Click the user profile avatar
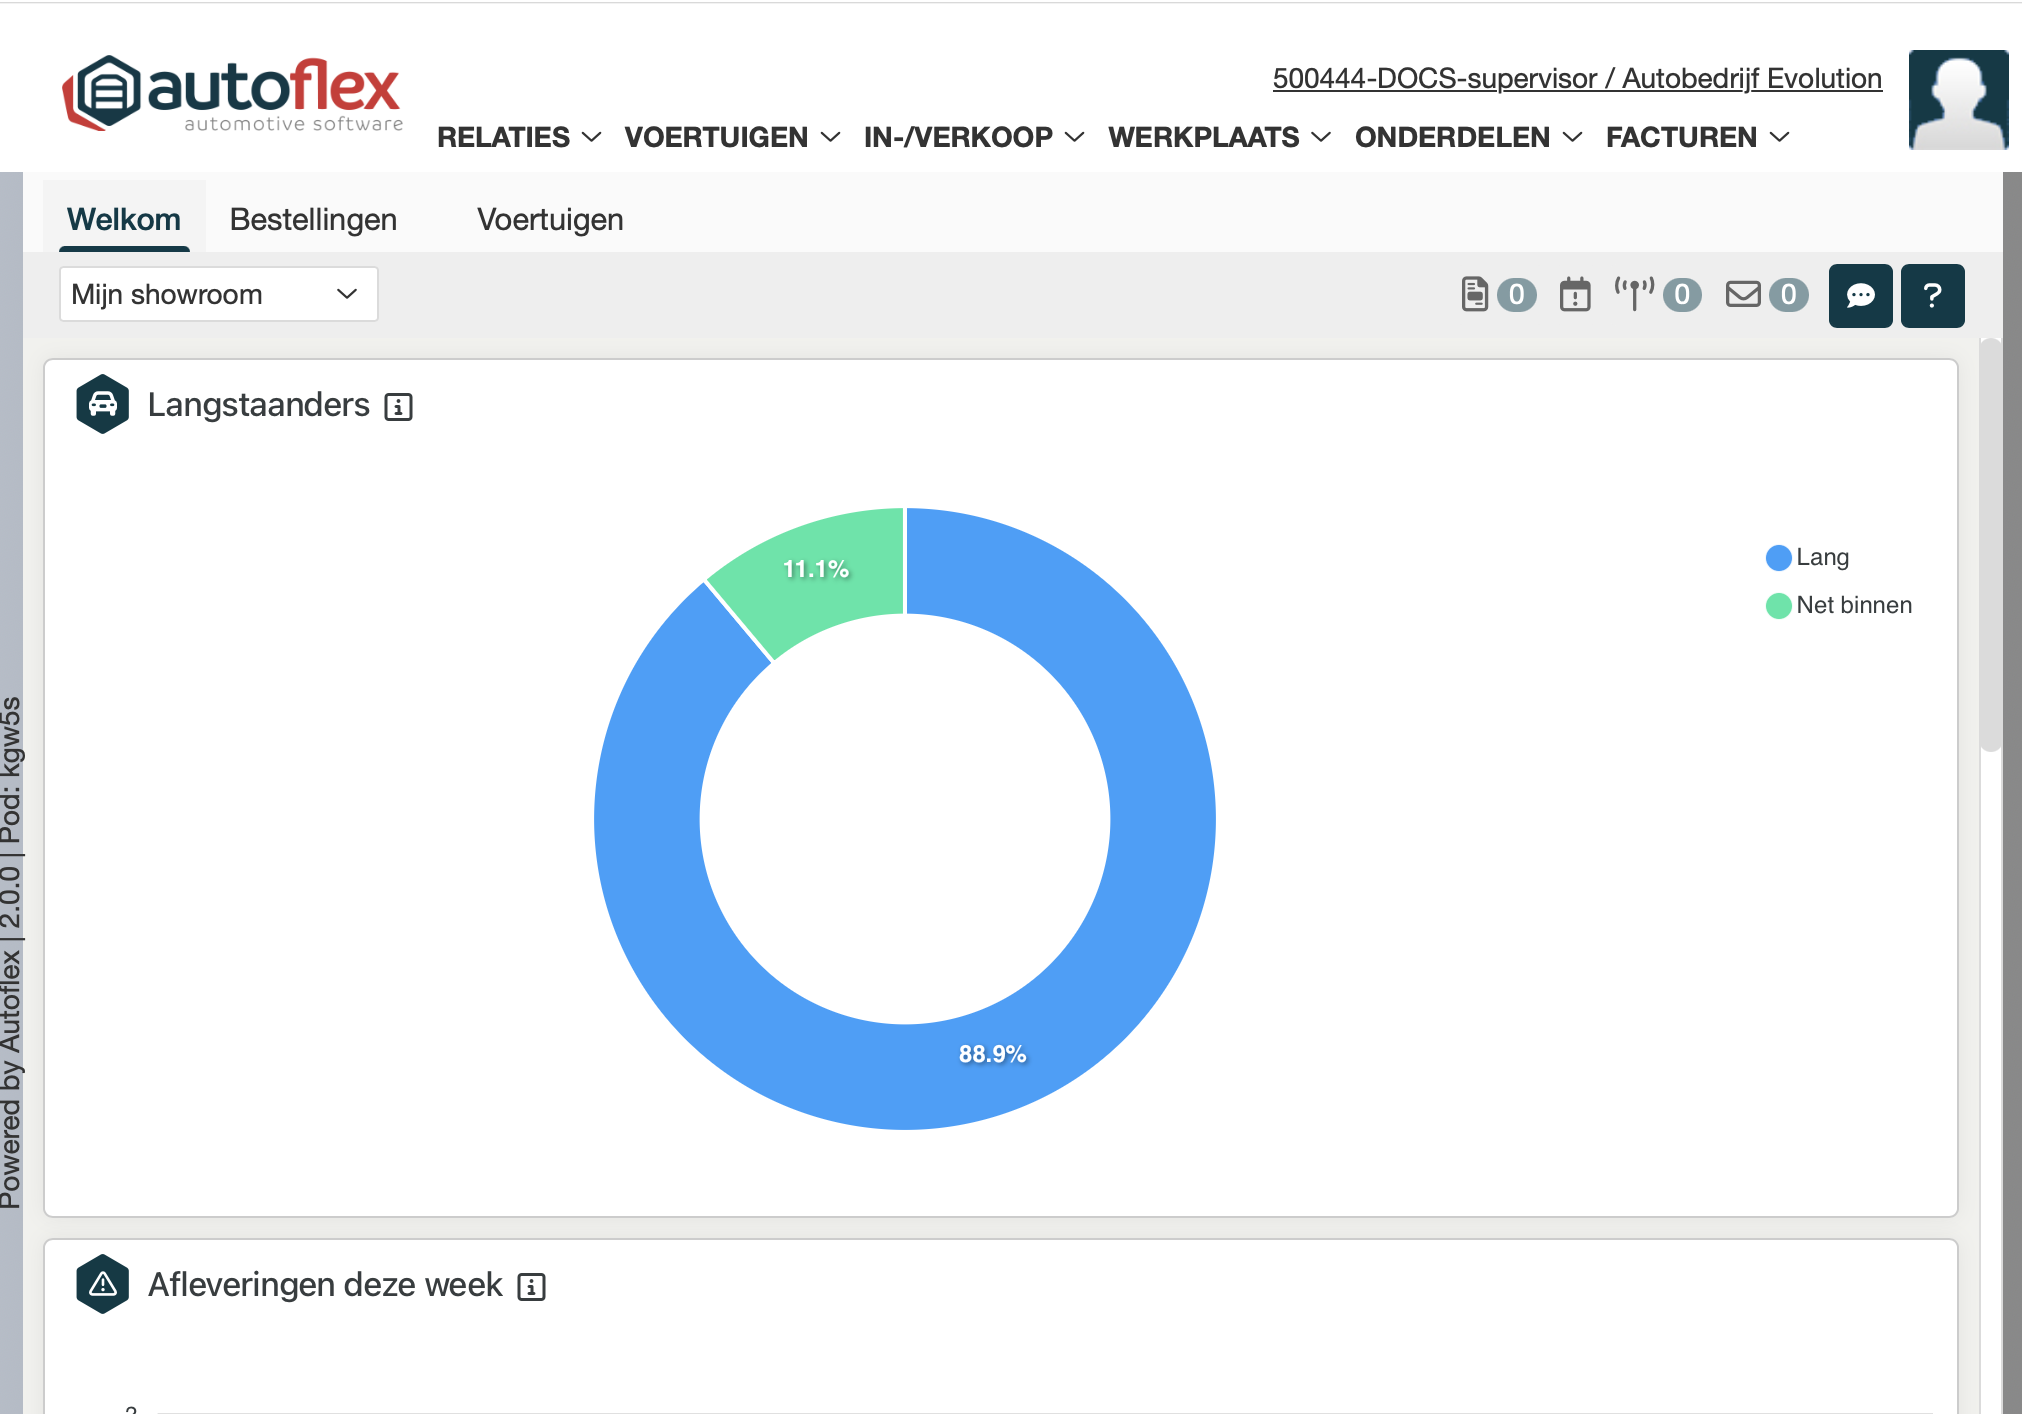Screen dimensions: 2022x1414 click(1957, 100)
